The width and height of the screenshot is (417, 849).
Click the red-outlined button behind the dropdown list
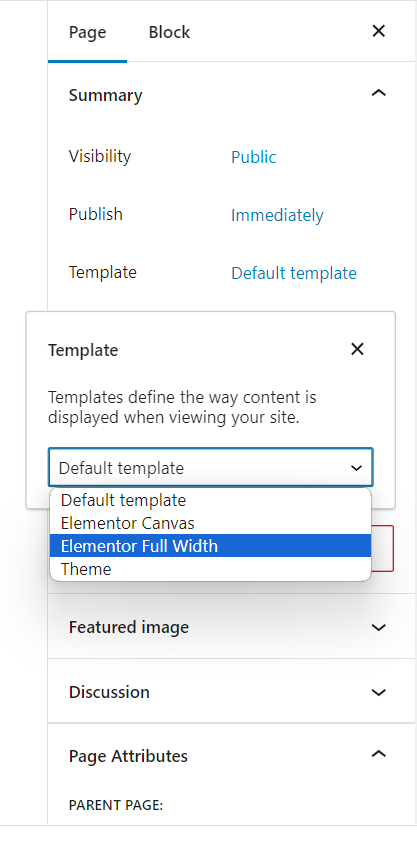pos(383,548)
